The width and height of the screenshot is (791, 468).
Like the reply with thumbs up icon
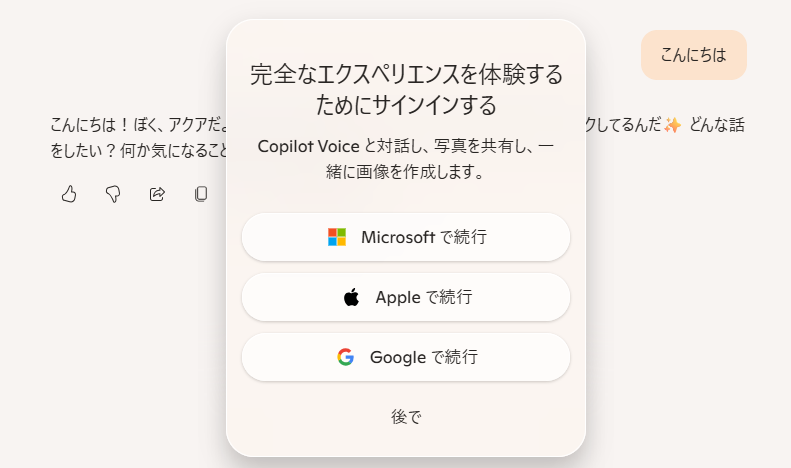coord(69,194)
